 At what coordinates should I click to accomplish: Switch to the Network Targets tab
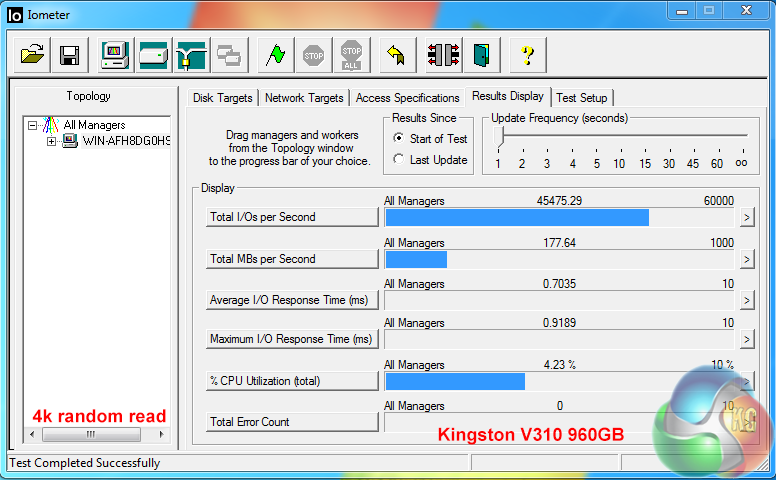[304, 97]
